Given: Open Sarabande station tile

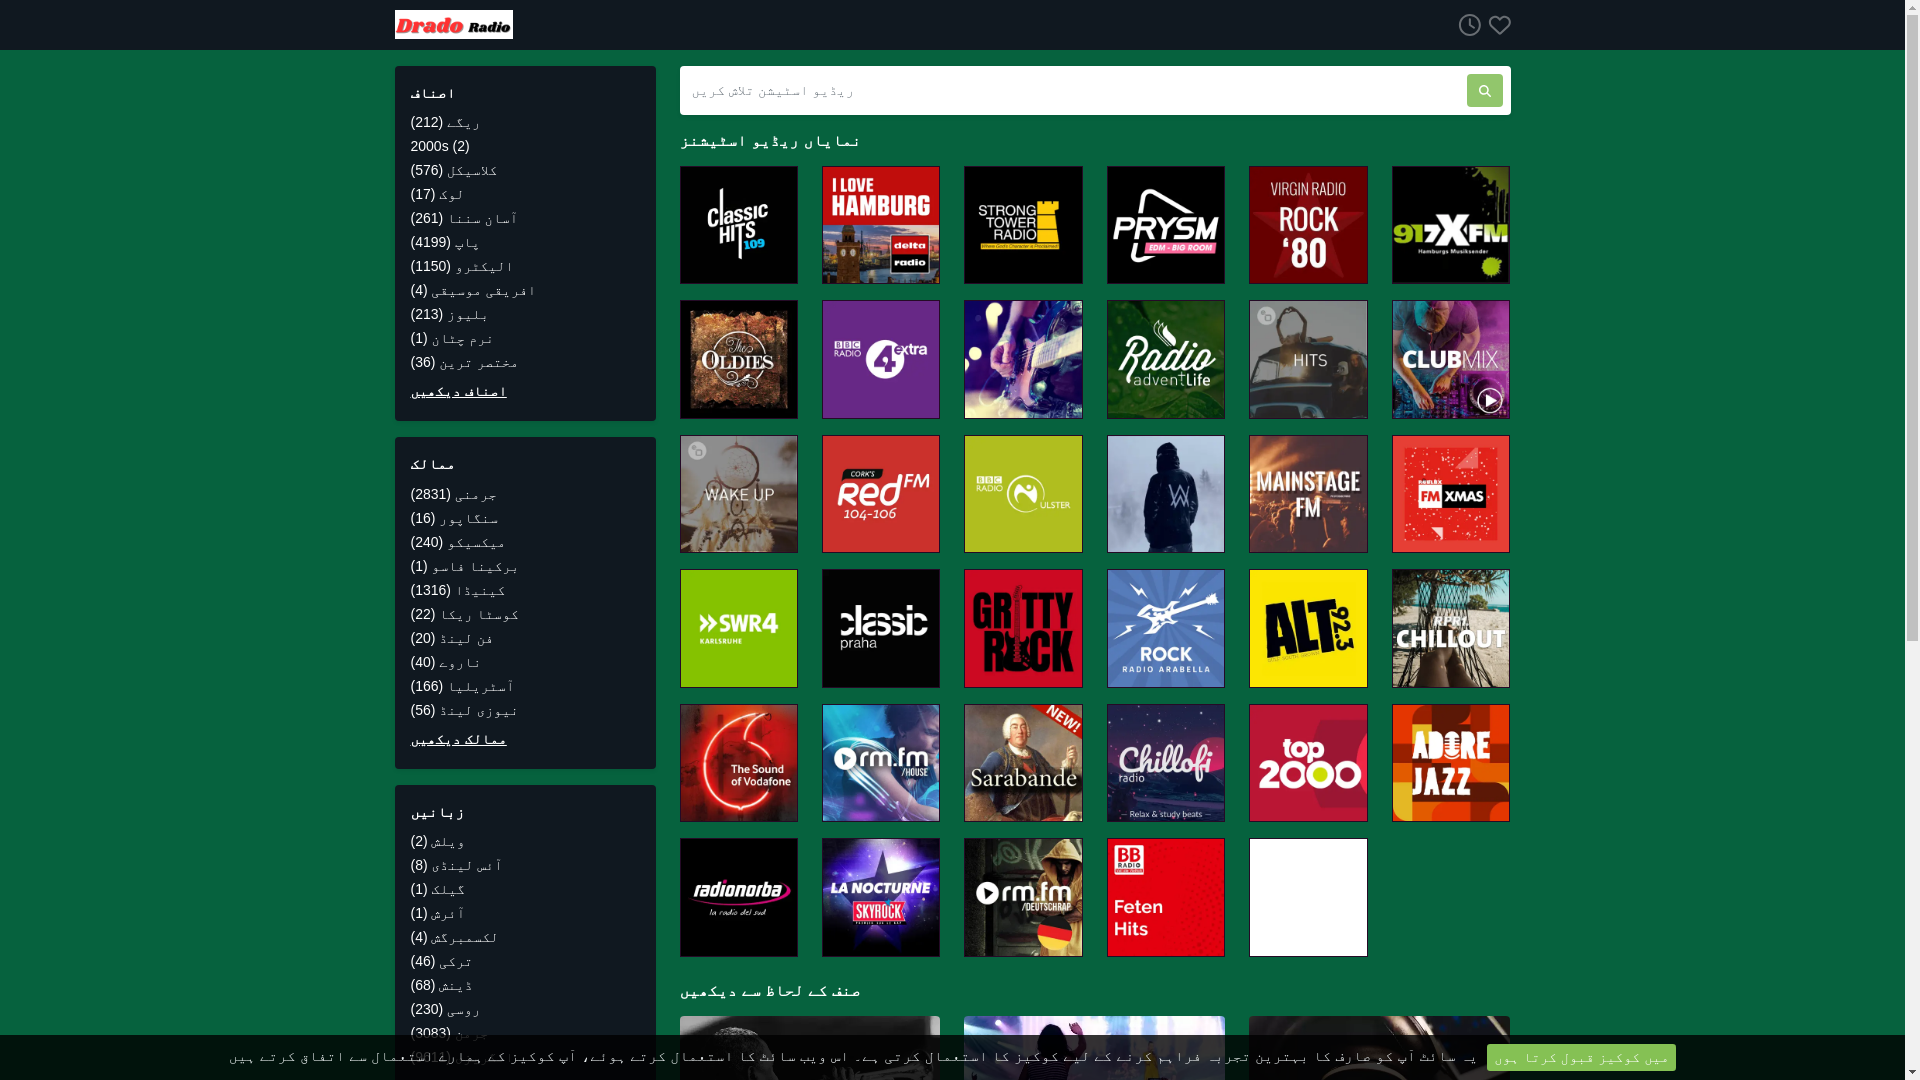Looking at the screenshot, I should (x=1023, y=763).
